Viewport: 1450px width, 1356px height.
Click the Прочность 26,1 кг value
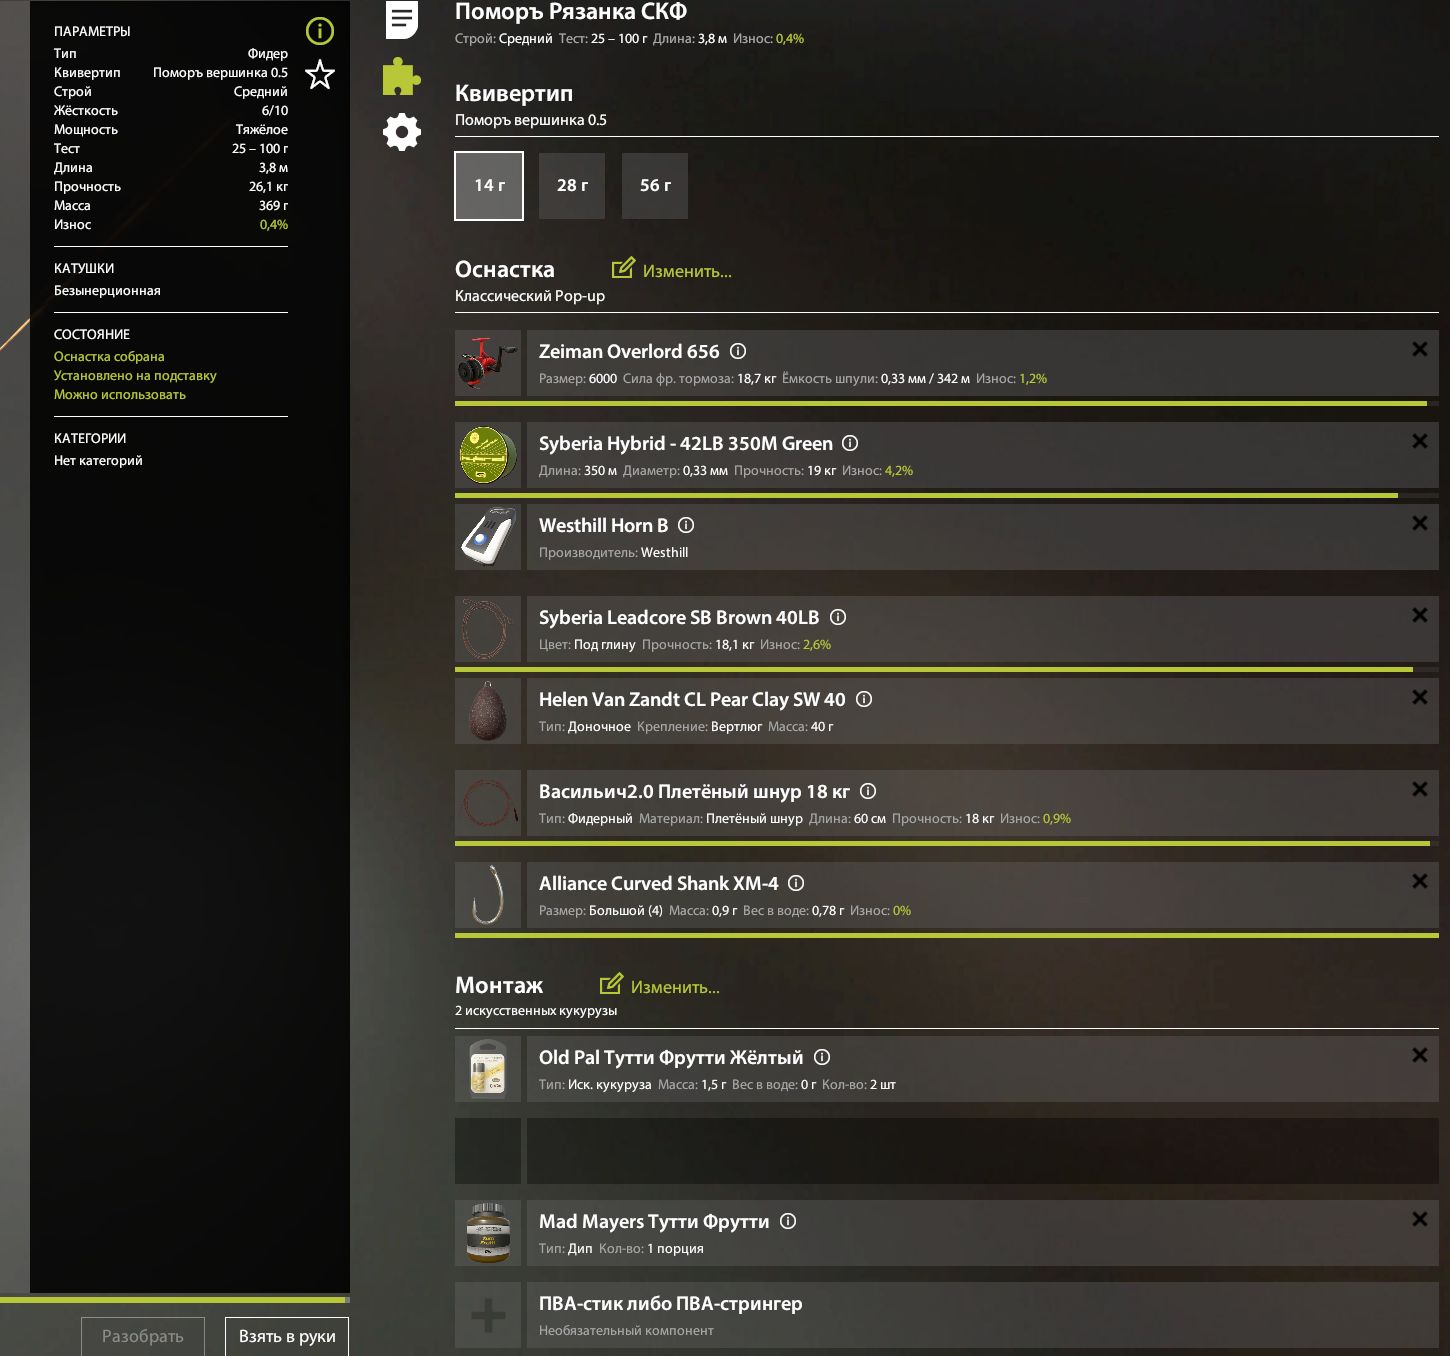pos(268,186)
